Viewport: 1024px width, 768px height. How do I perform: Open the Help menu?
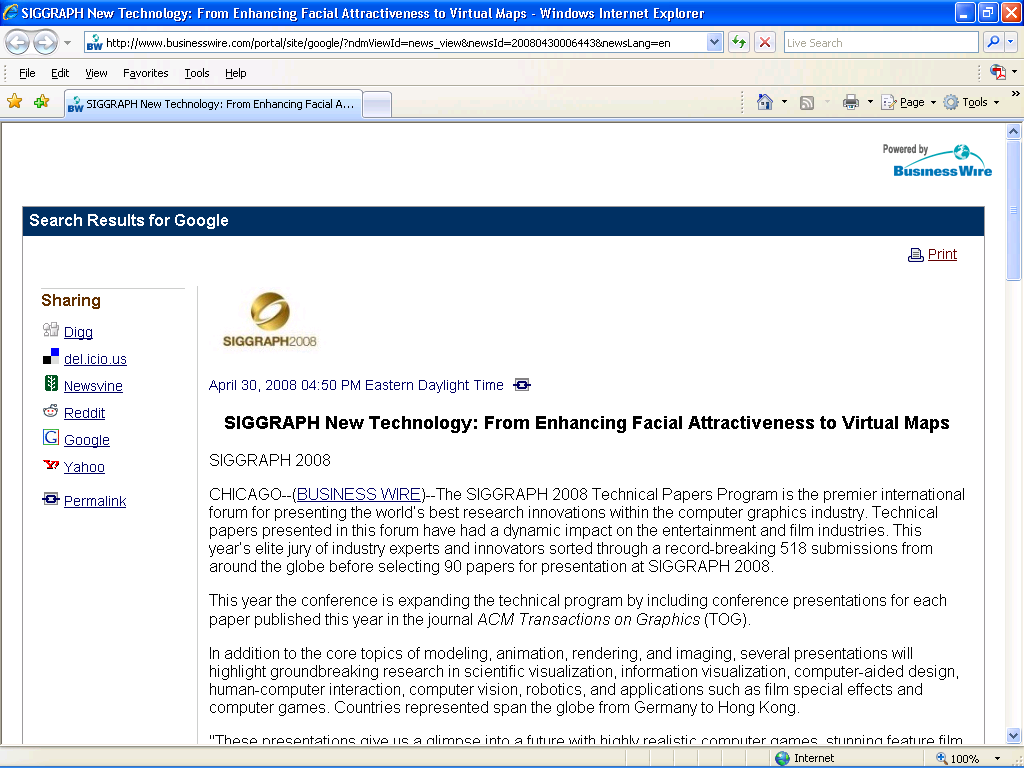coord(236,73)
